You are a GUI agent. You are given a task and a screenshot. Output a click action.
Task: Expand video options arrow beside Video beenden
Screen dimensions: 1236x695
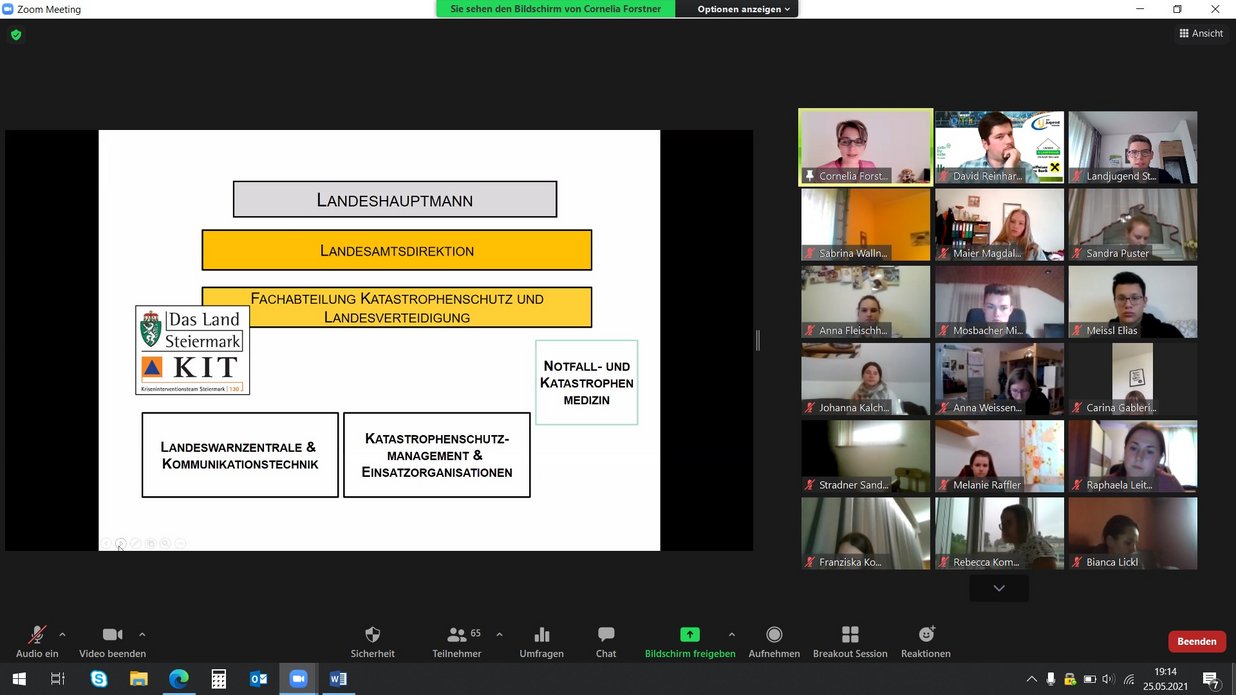[142, 634]
